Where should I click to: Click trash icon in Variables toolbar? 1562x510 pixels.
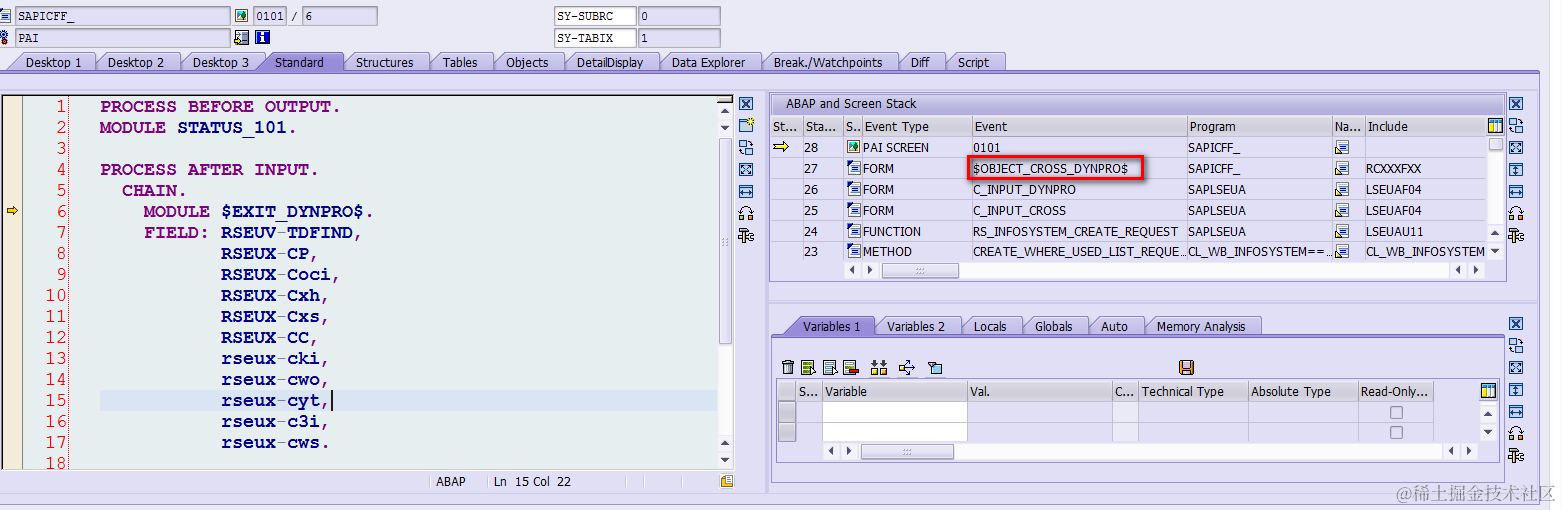(x=788, y=367)
